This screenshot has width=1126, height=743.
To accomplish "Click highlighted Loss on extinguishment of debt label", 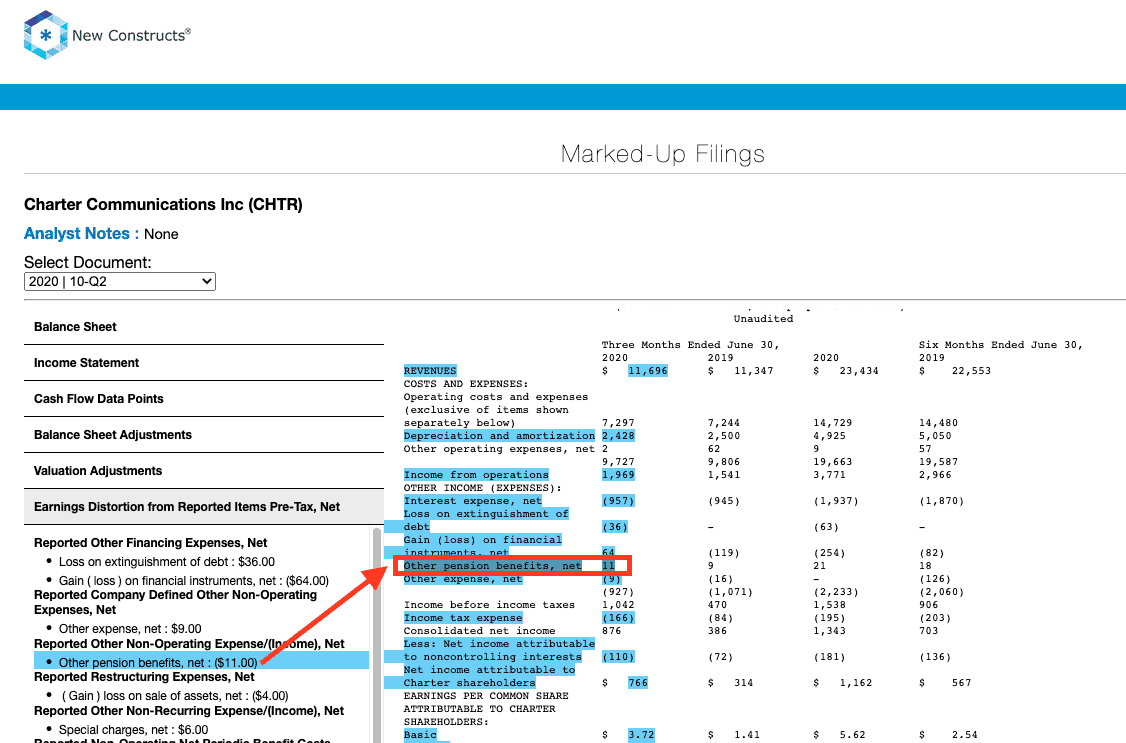I will (485, 520).
